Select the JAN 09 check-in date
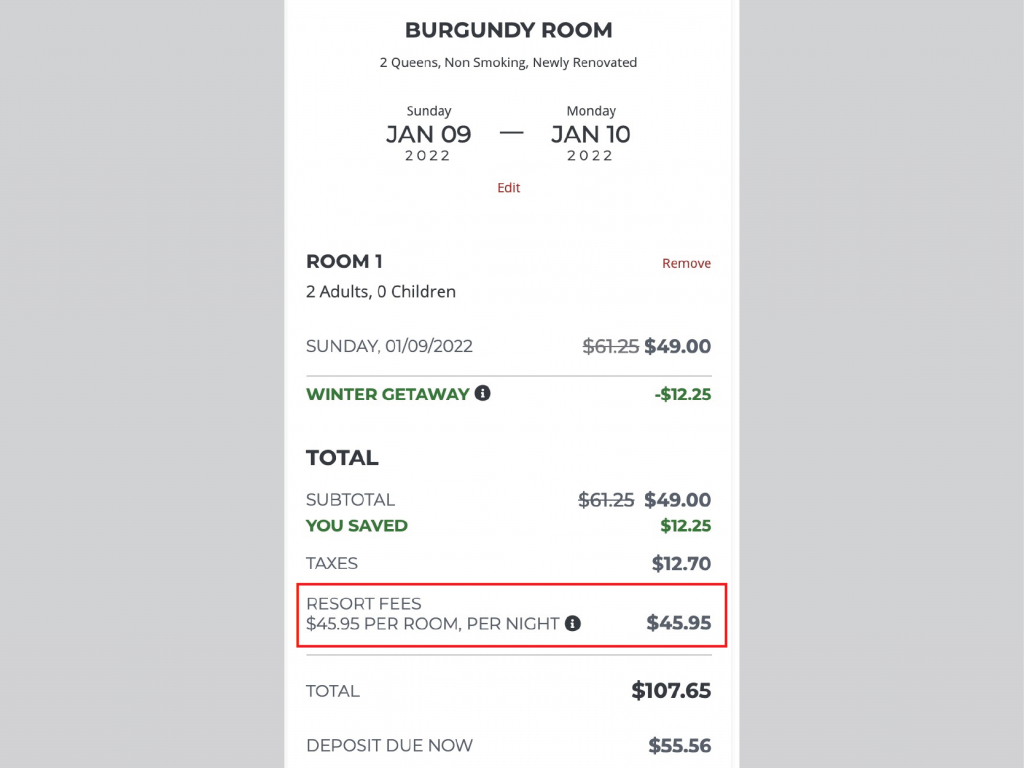The width and height of the screenshot is (1024, 768). [x=428, y=134]
